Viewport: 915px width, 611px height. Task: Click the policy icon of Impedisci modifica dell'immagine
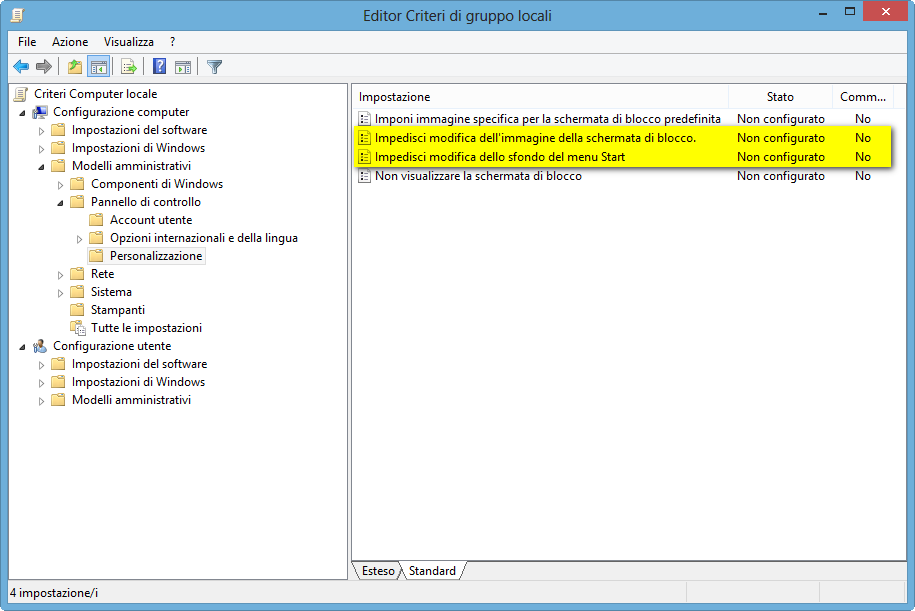coord(365,138)
